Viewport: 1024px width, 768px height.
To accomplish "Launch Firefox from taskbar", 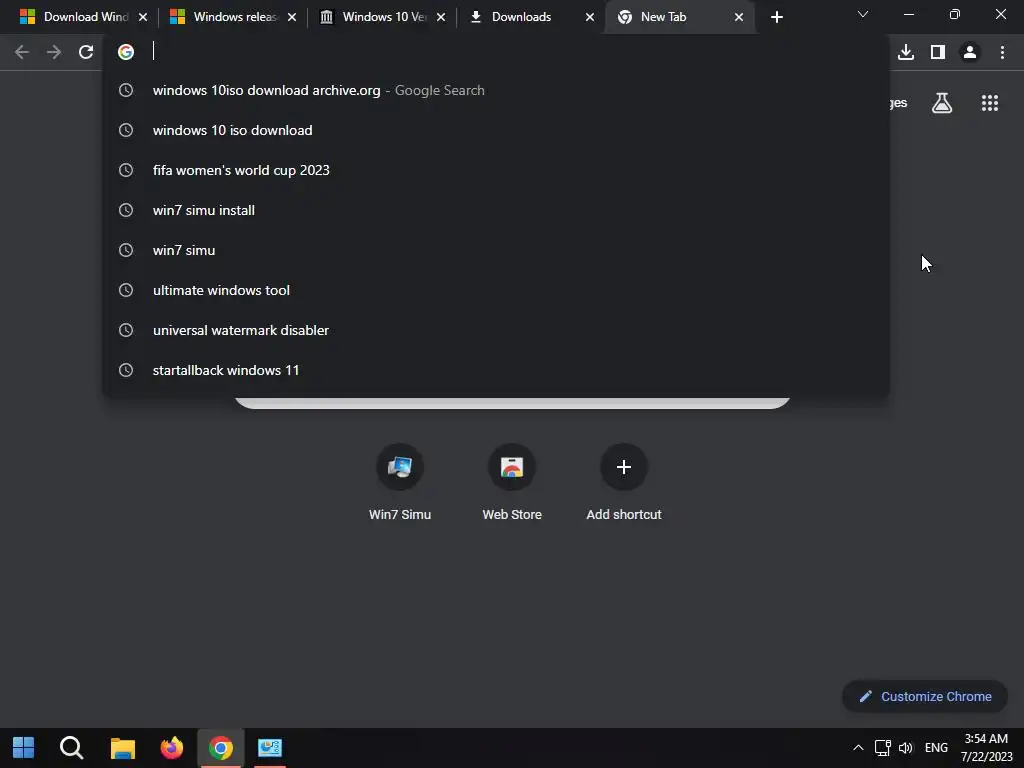I will point(172,748).
